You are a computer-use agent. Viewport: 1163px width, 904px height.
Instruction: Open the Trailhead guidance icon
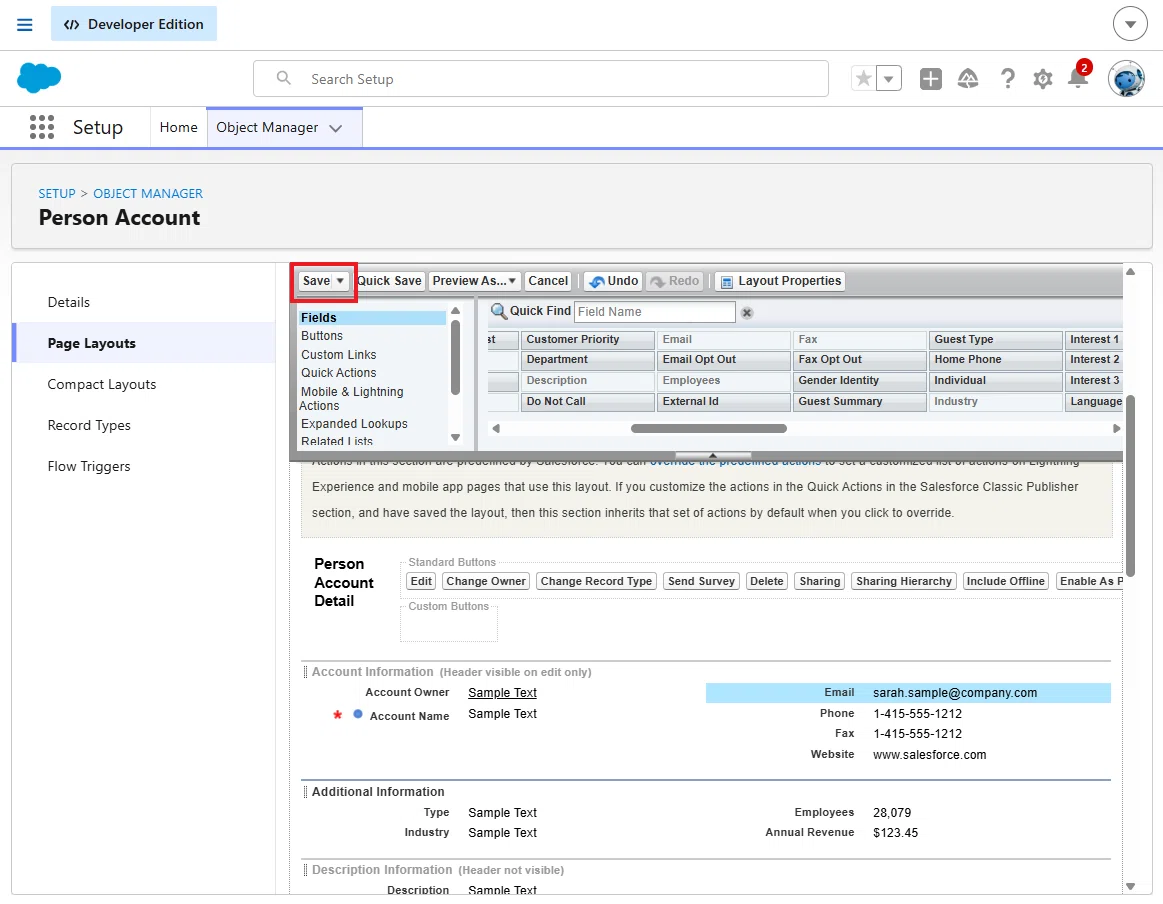pyautogui.click(x=968, y=78)
